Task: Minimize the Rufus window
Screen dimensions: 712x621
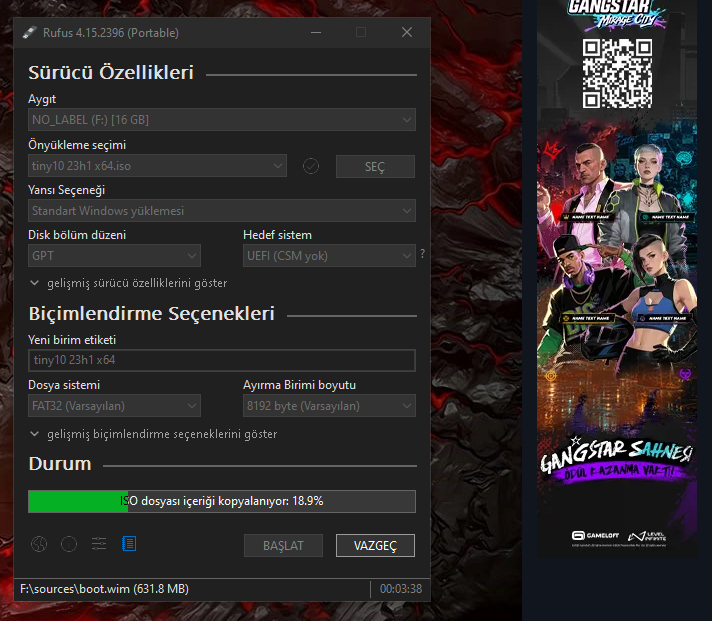Action: pos(316,32)
